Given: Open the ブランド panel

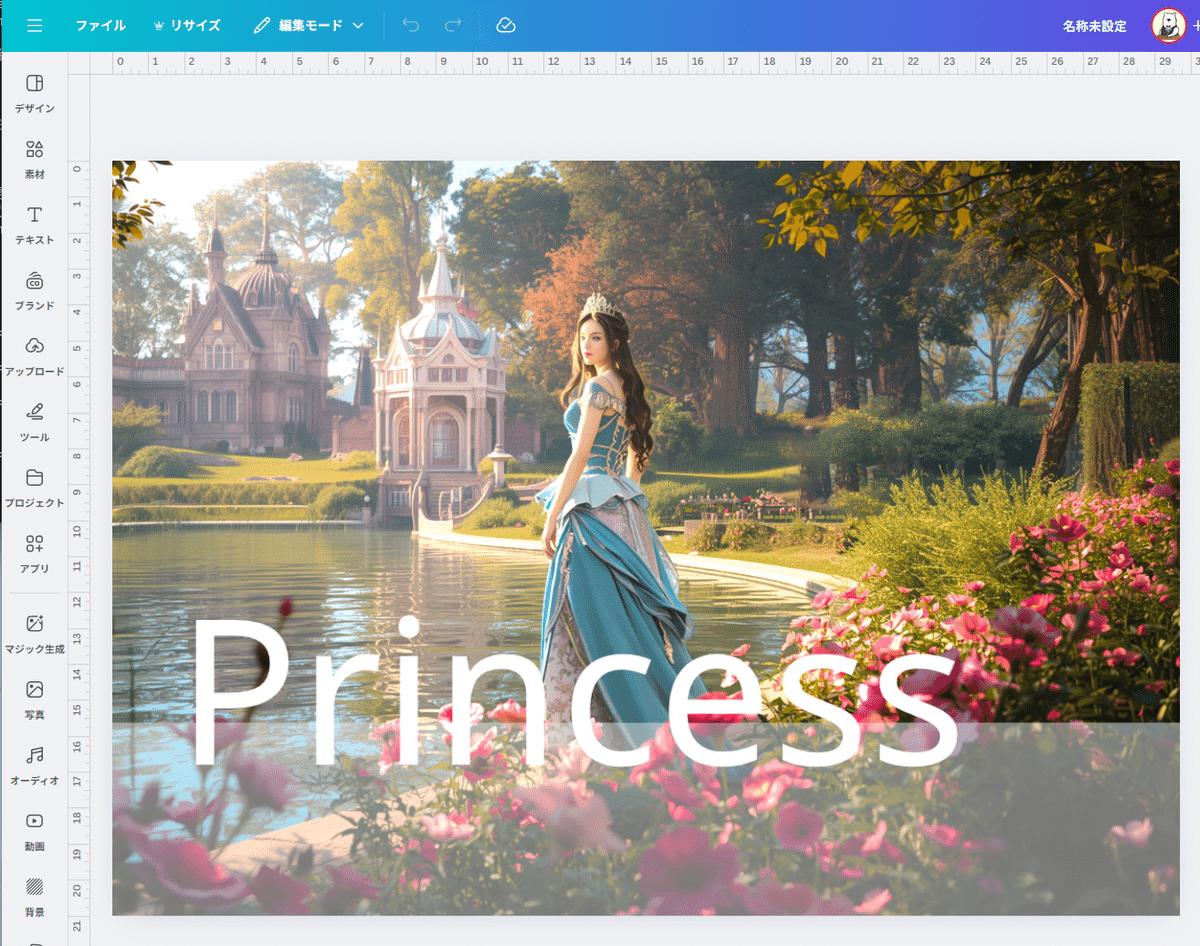Looking at the screenshot, I should tap(35, 291).
